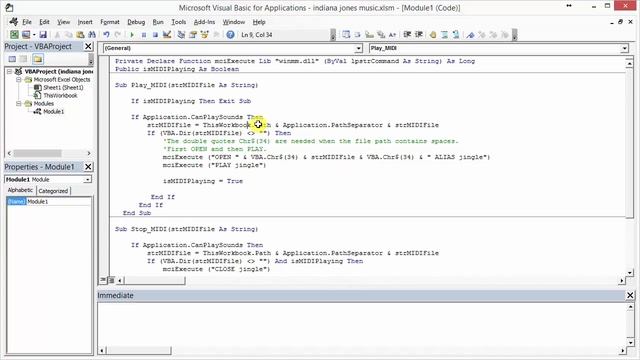Click the Break (pause) icon
This screenshot has height=360, width=640.
(144, 35)
